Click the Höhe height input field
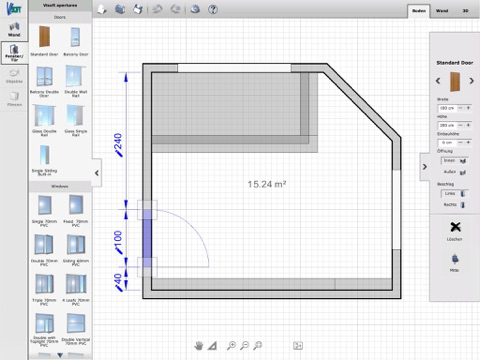Image resolution: width=480 pixels, height=360 pixels. coord(447,125)
